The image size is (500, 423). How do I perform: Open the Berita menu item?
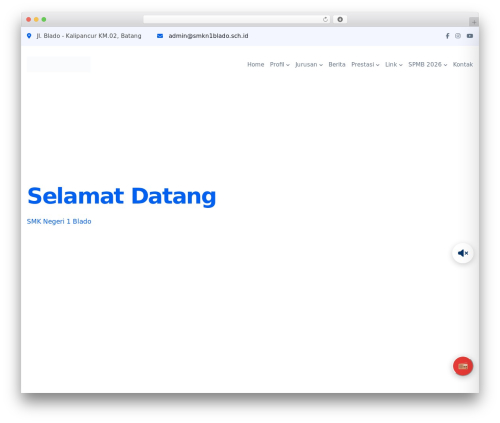coord(337,64)
